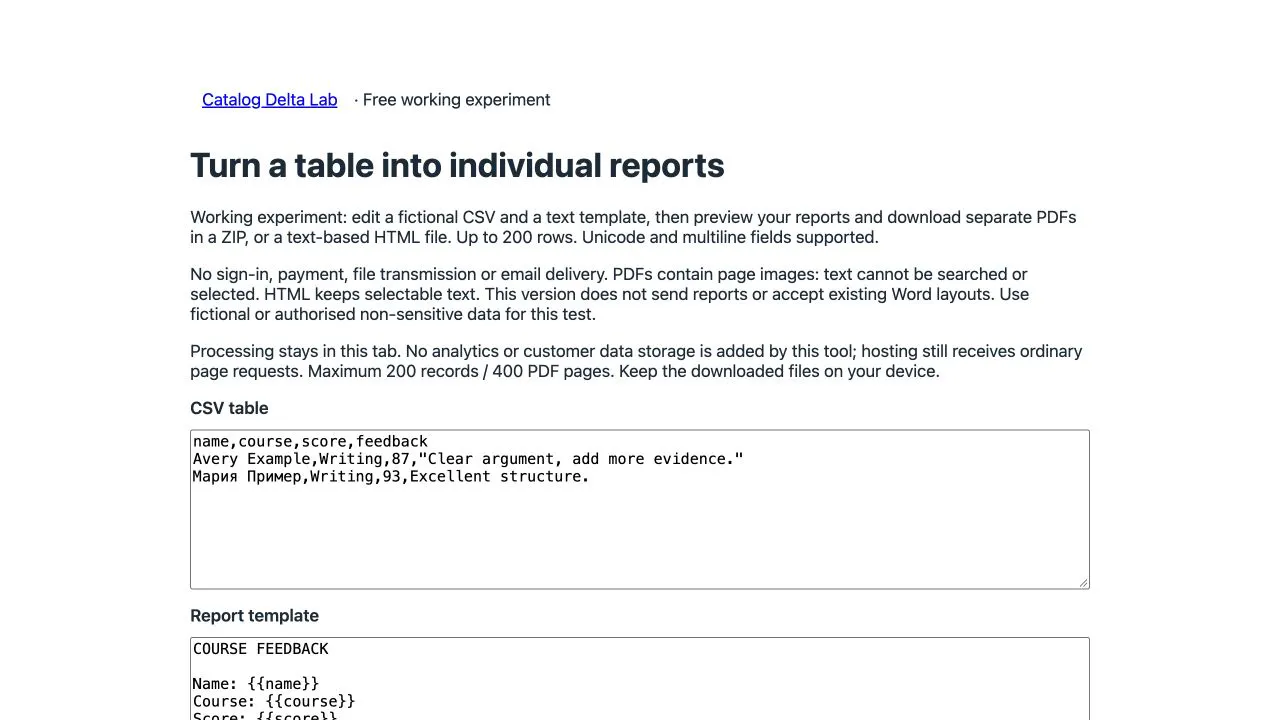Click the Report template text area
Image resolution: width=1280 pixels, height=720 pixels.
click(640, 679)
